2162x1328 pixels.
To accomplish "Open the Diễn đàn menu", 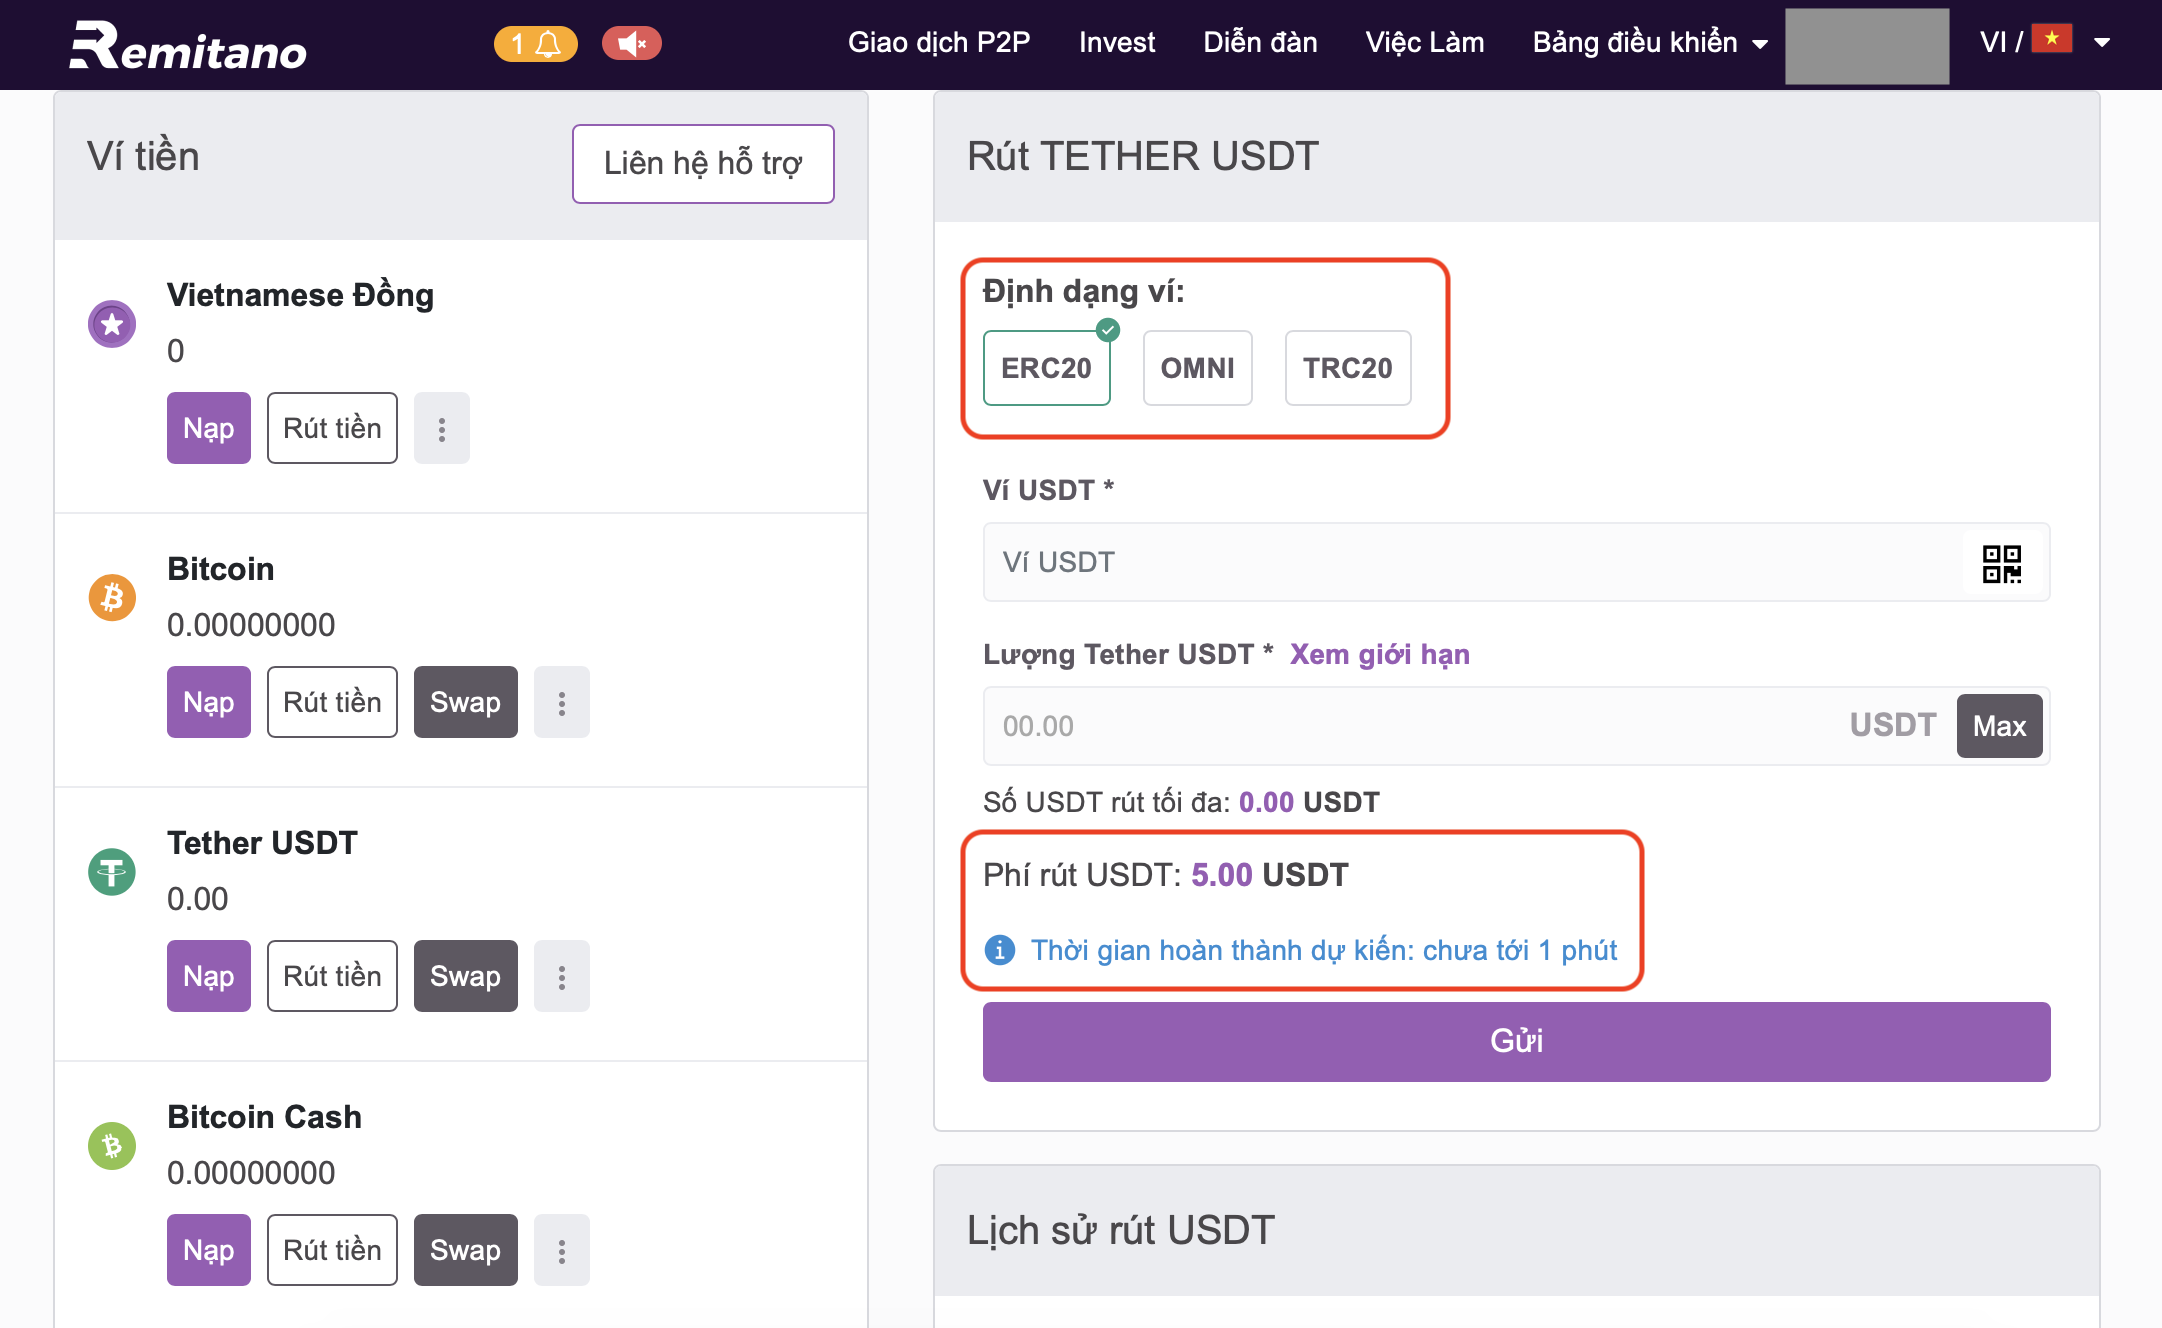I will (x=1260, y=42).
